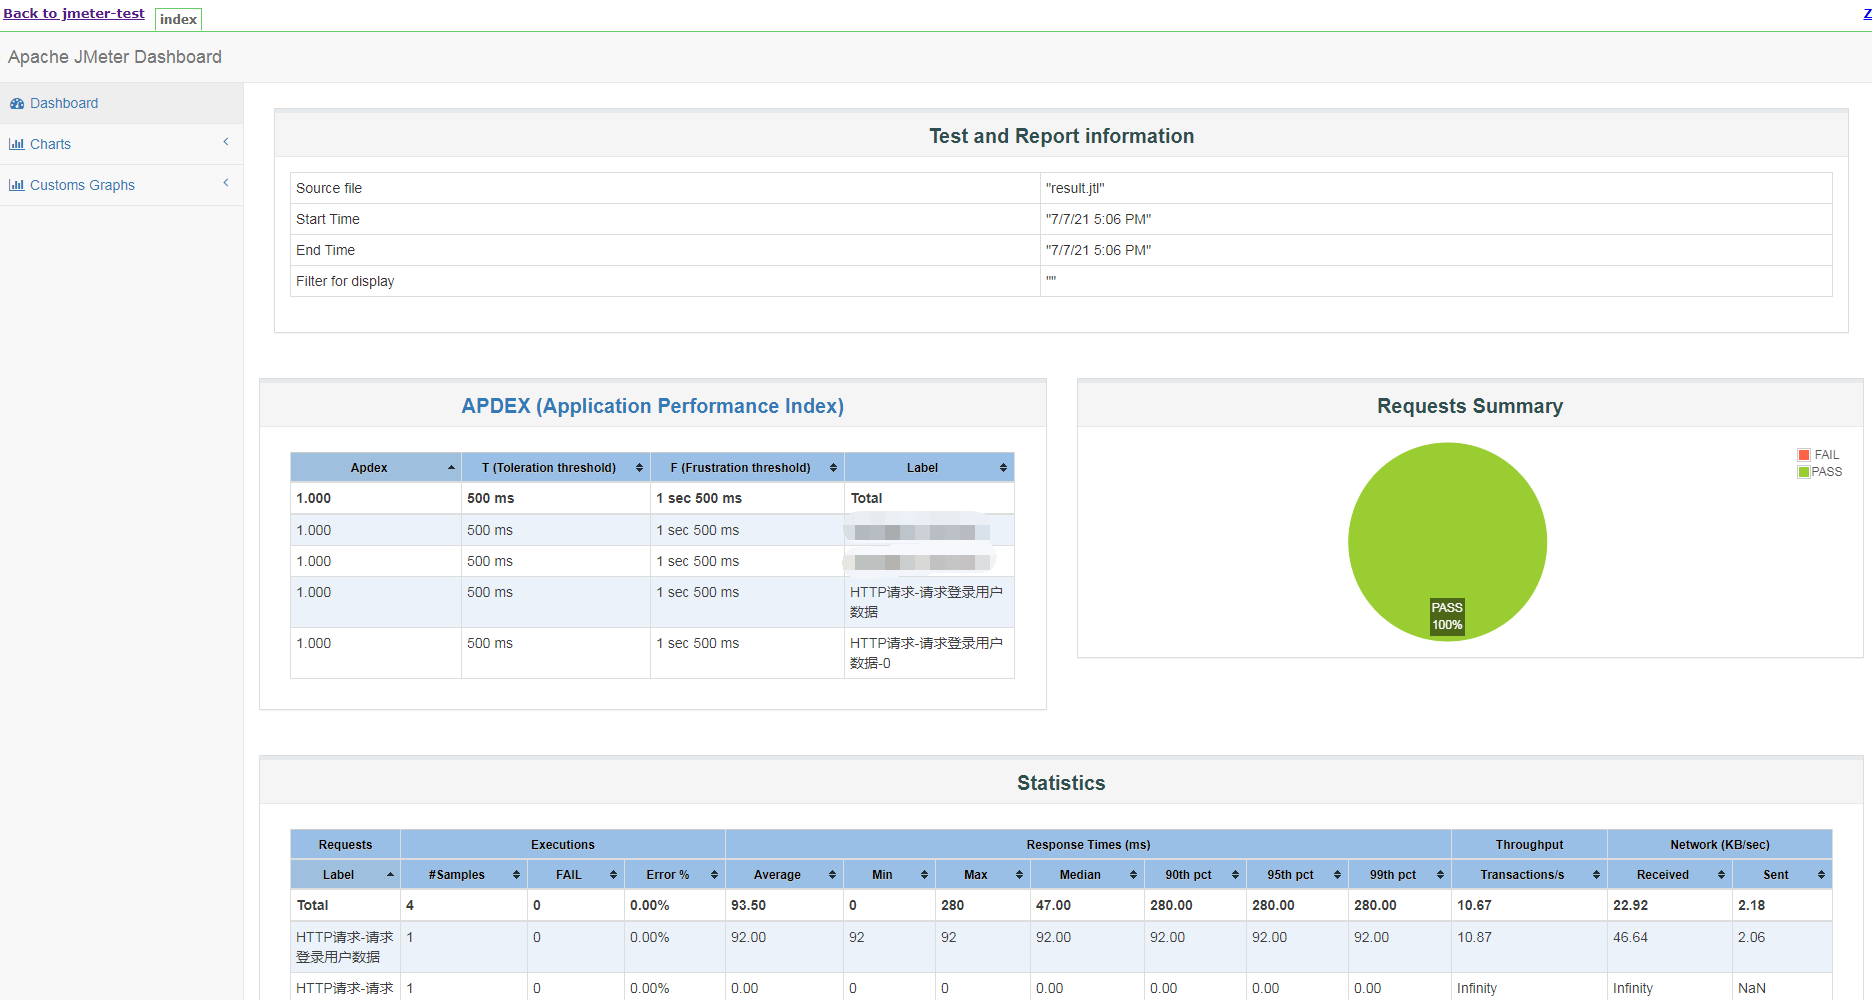Sort Statistics by Label column
This screenshot has height=1000, width=1872.
pos(345,874)
